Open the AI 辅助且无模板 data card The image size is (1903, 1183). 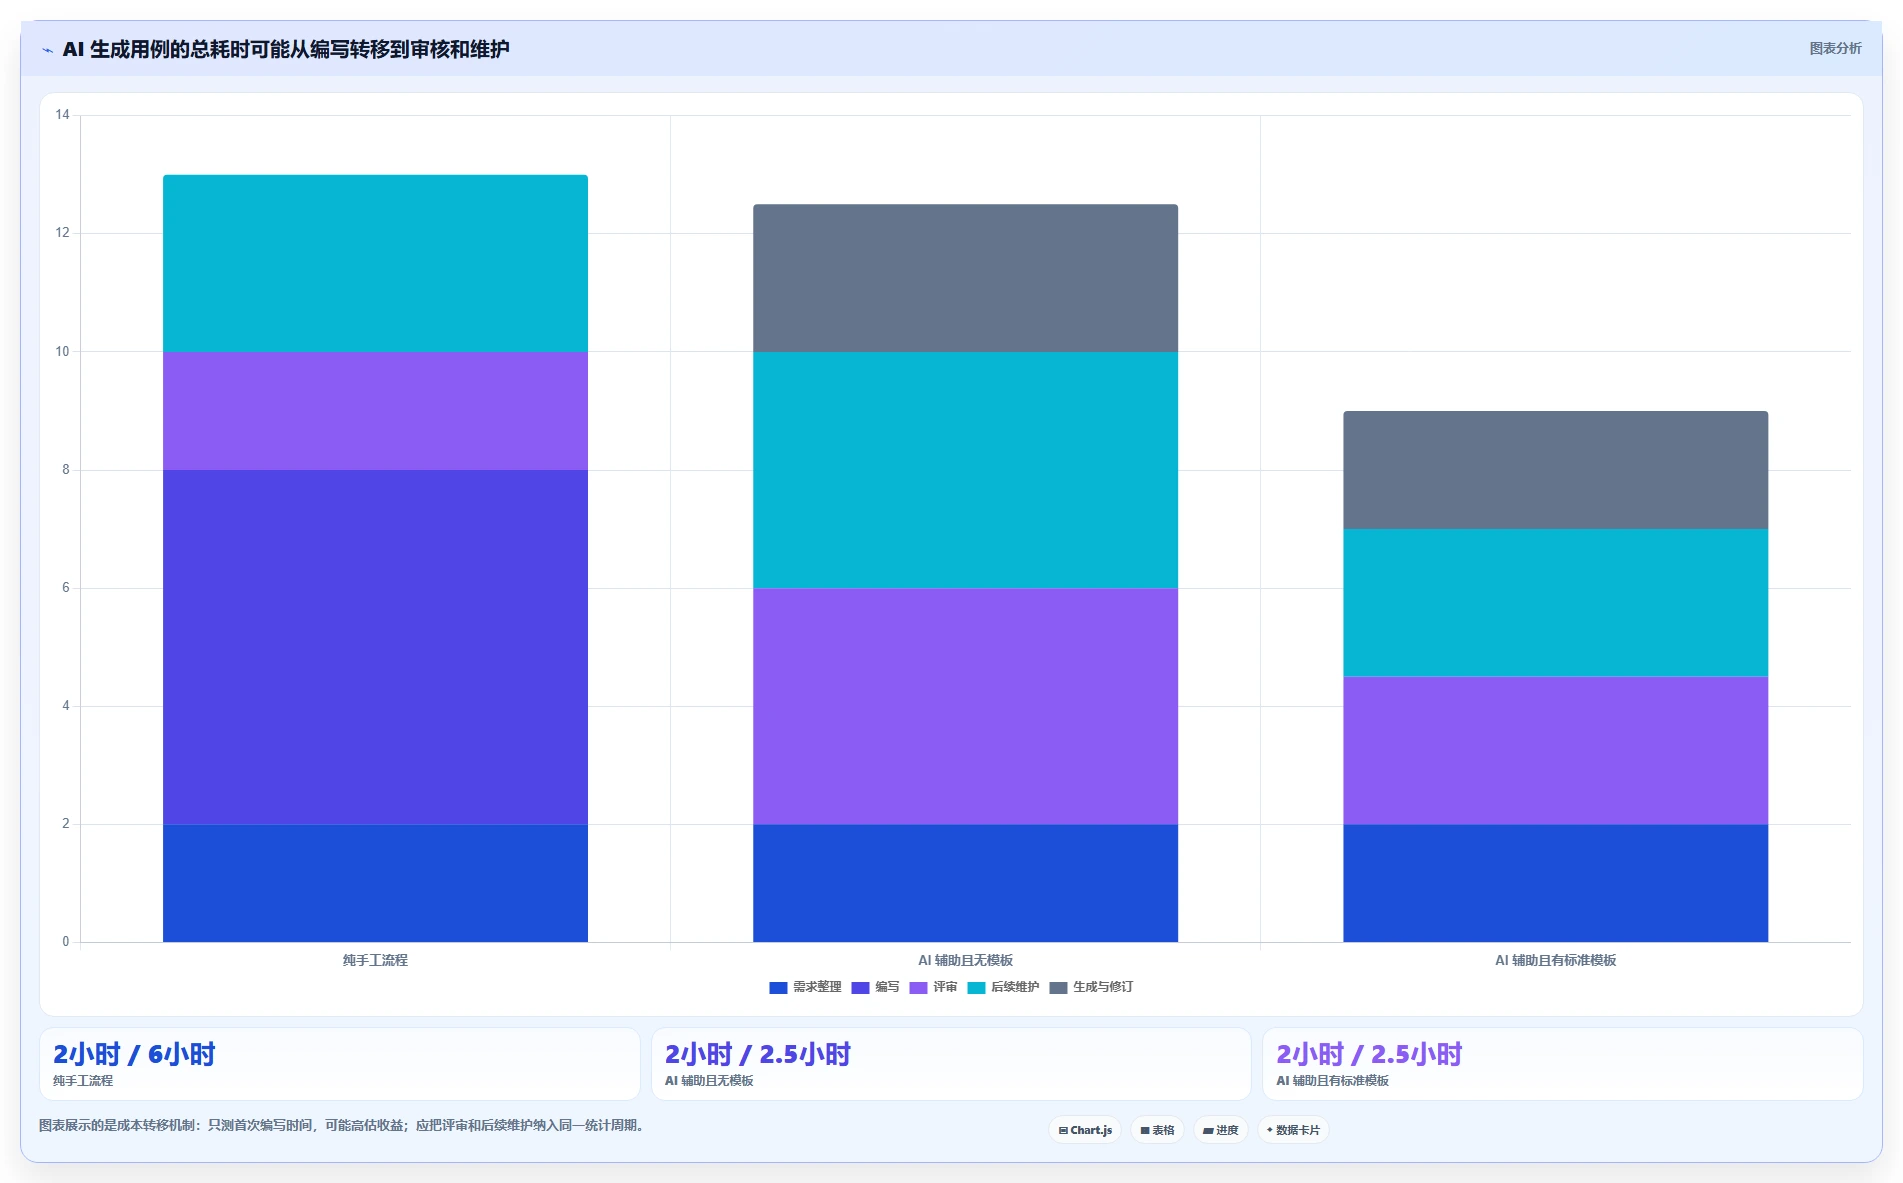(951, 1064)
